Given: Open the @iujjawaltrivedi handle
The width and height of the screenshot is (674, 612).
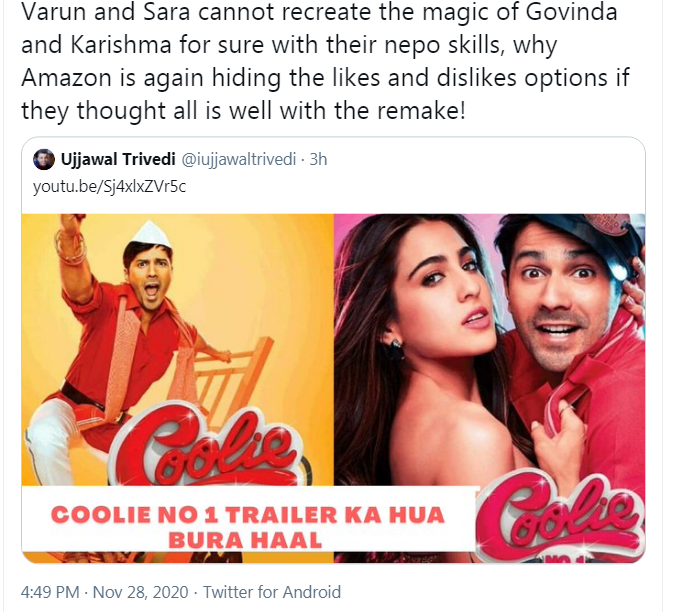Looking at the screenshot, I should point(239,159).
